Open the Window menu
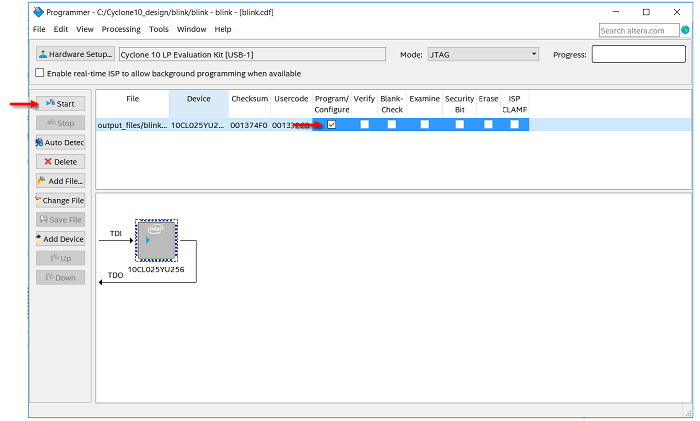 pyautogui.click(x=192, y=29)
